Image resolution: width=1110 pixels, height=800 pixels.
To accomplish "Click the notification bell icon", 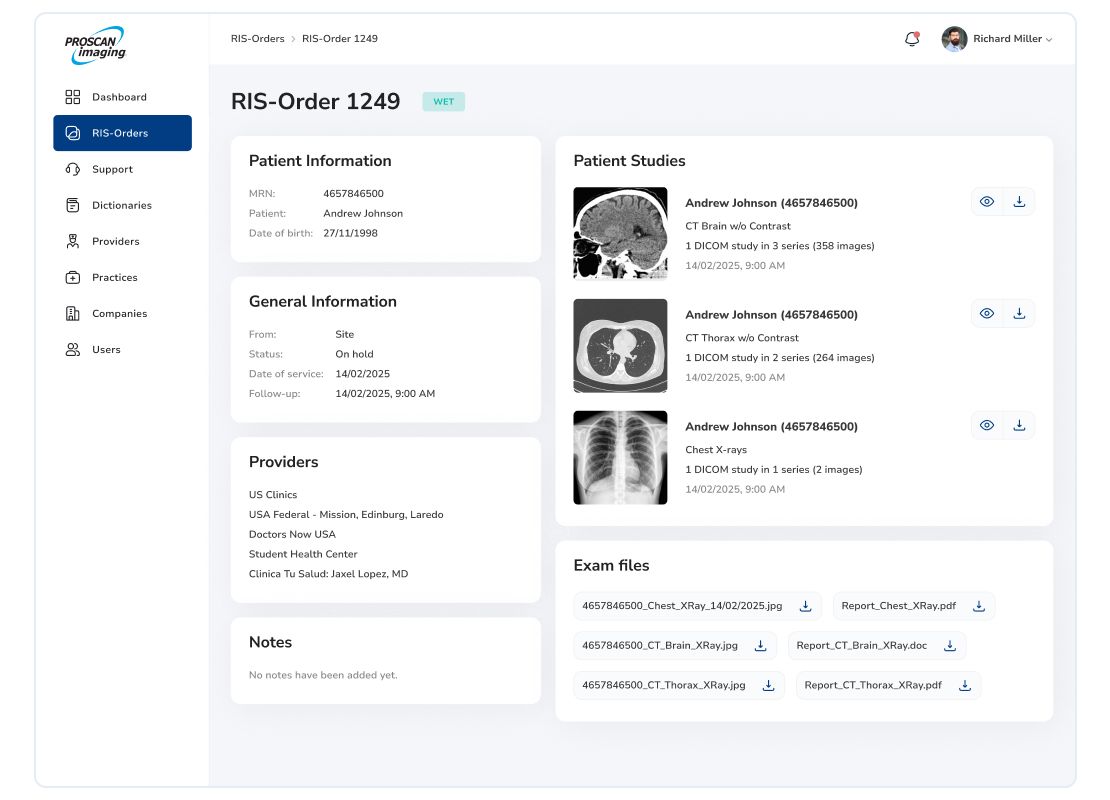I will (x=911, y=39).
